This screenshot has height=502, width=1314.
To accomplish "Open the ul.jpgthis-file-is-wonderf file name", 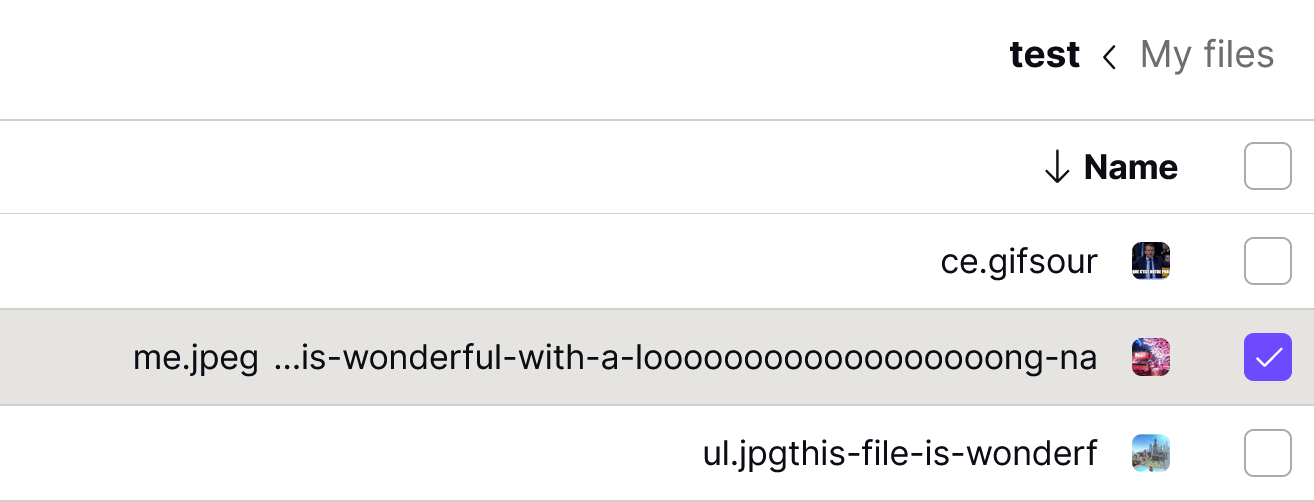I will pyautogui.click(x=900, y=454).
